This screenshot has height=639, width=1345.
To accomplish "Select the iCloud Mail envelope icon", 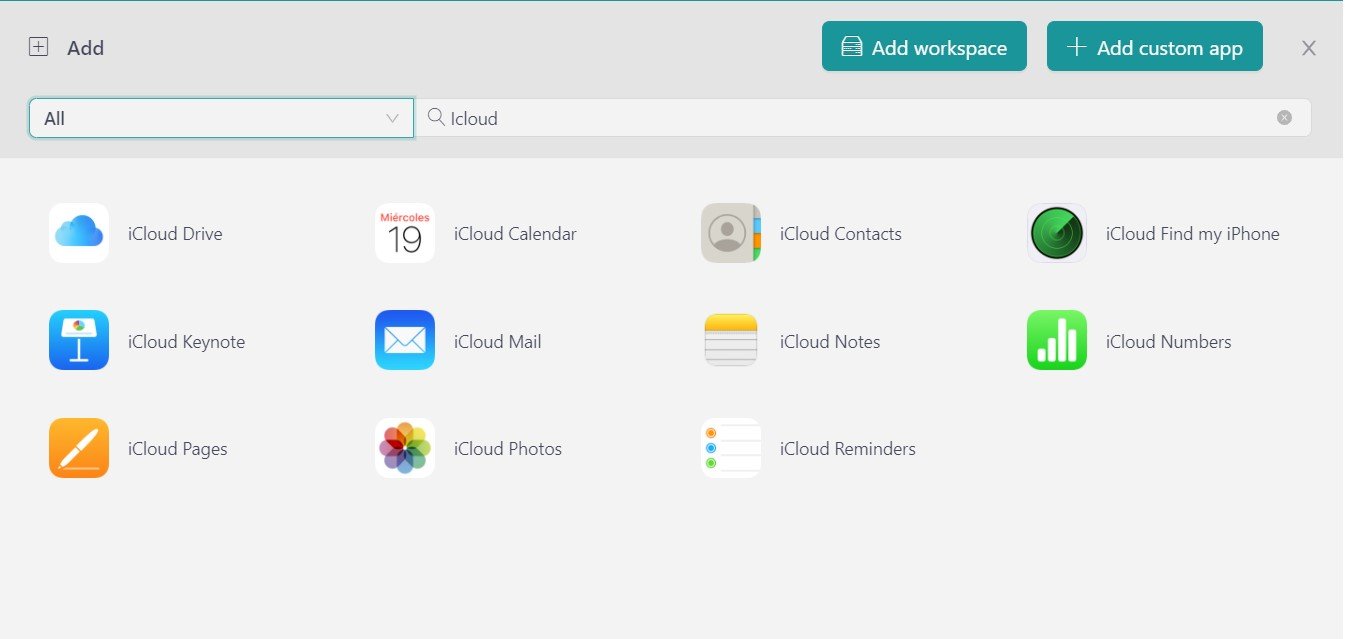I will pos(404,341).
